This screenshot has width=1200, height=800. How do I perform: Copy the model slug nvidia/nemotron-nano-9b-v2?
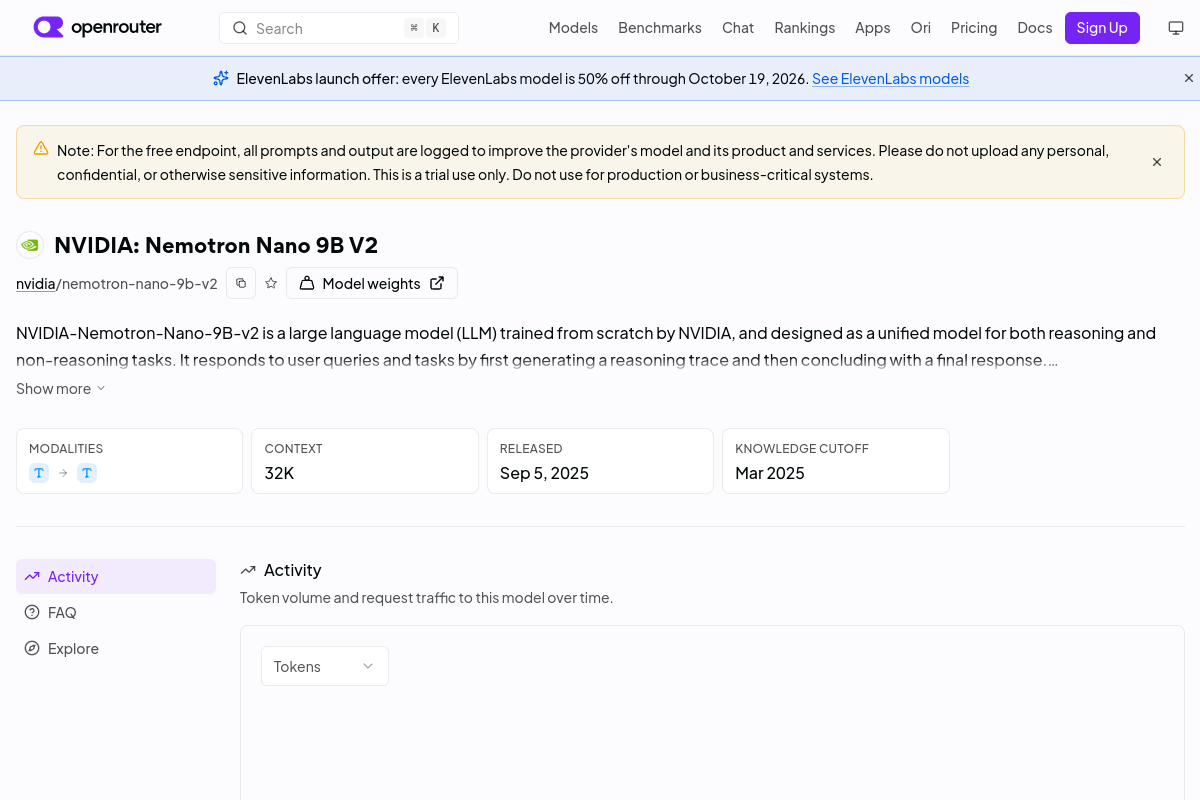pos(241,283)
